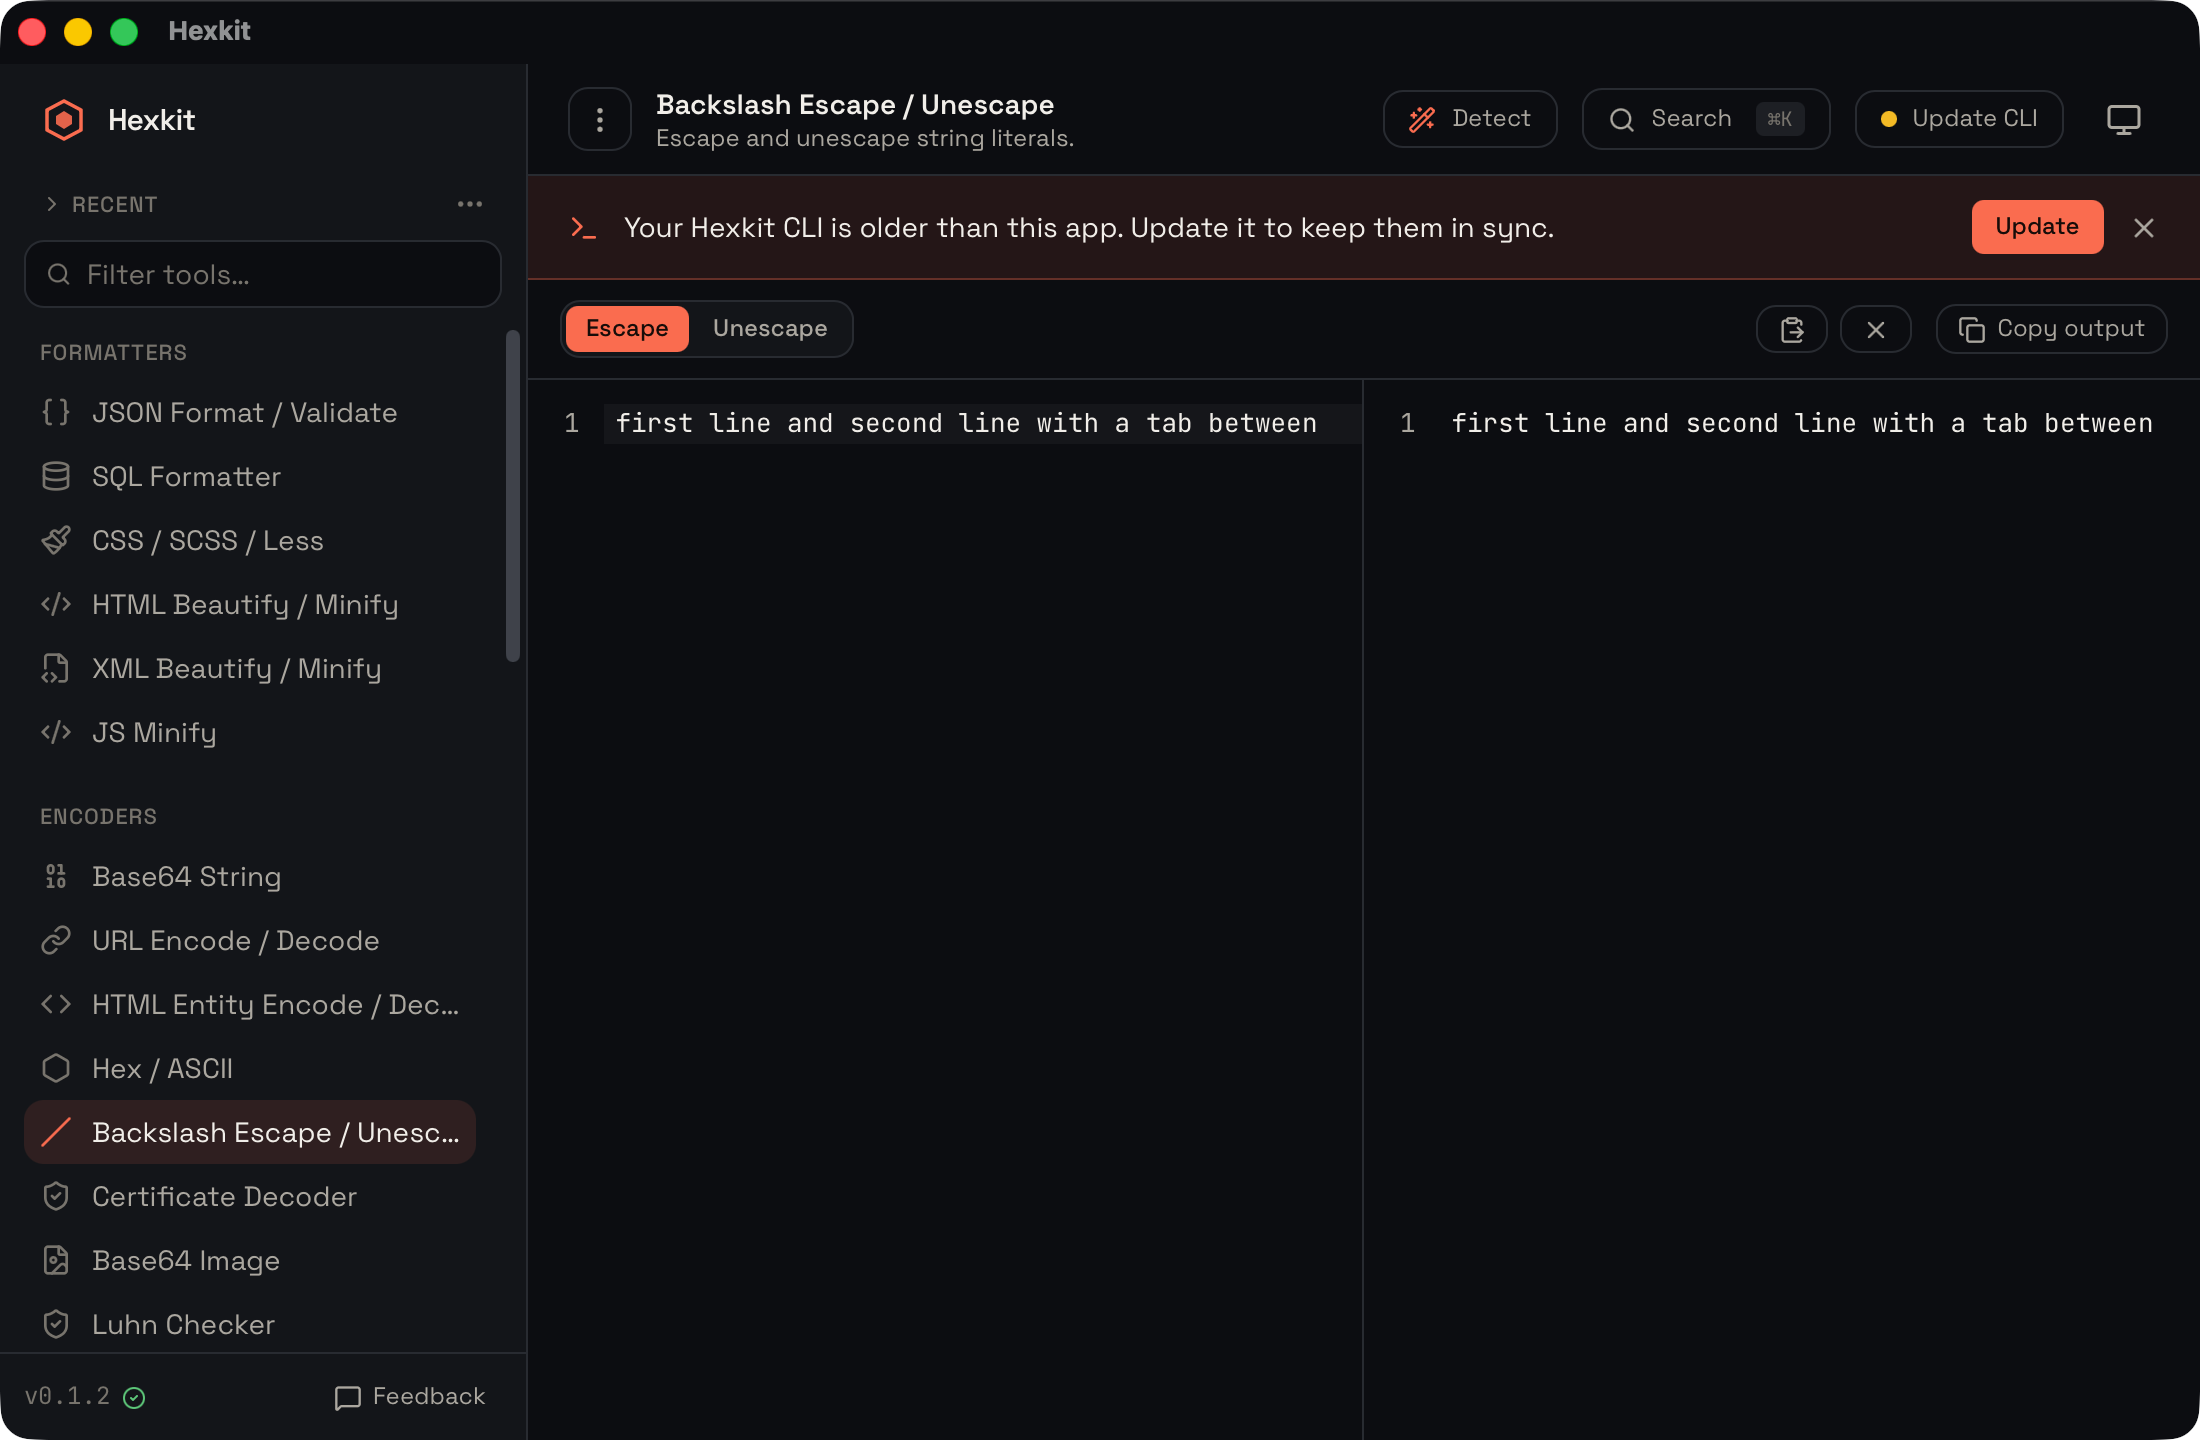Open Base64 Image tool

coord(250,1261)
